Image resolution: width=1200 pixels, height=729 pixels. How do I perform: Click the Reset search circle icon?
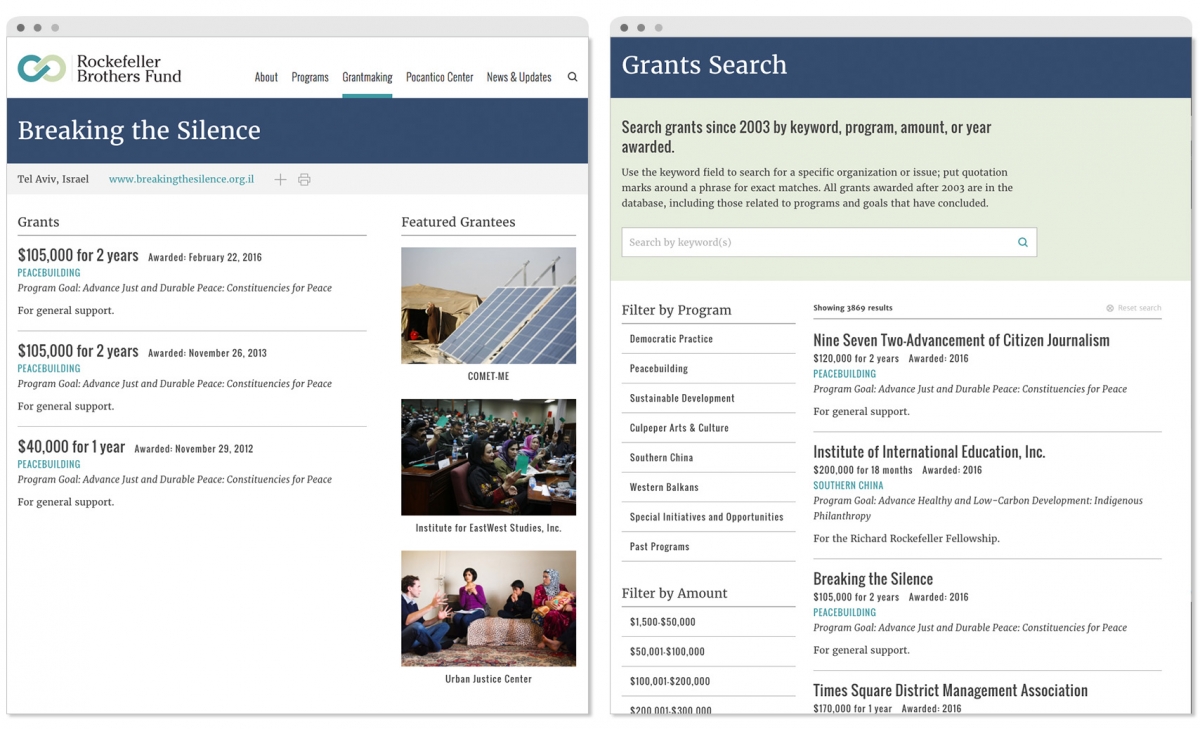tap(1110, 308)
